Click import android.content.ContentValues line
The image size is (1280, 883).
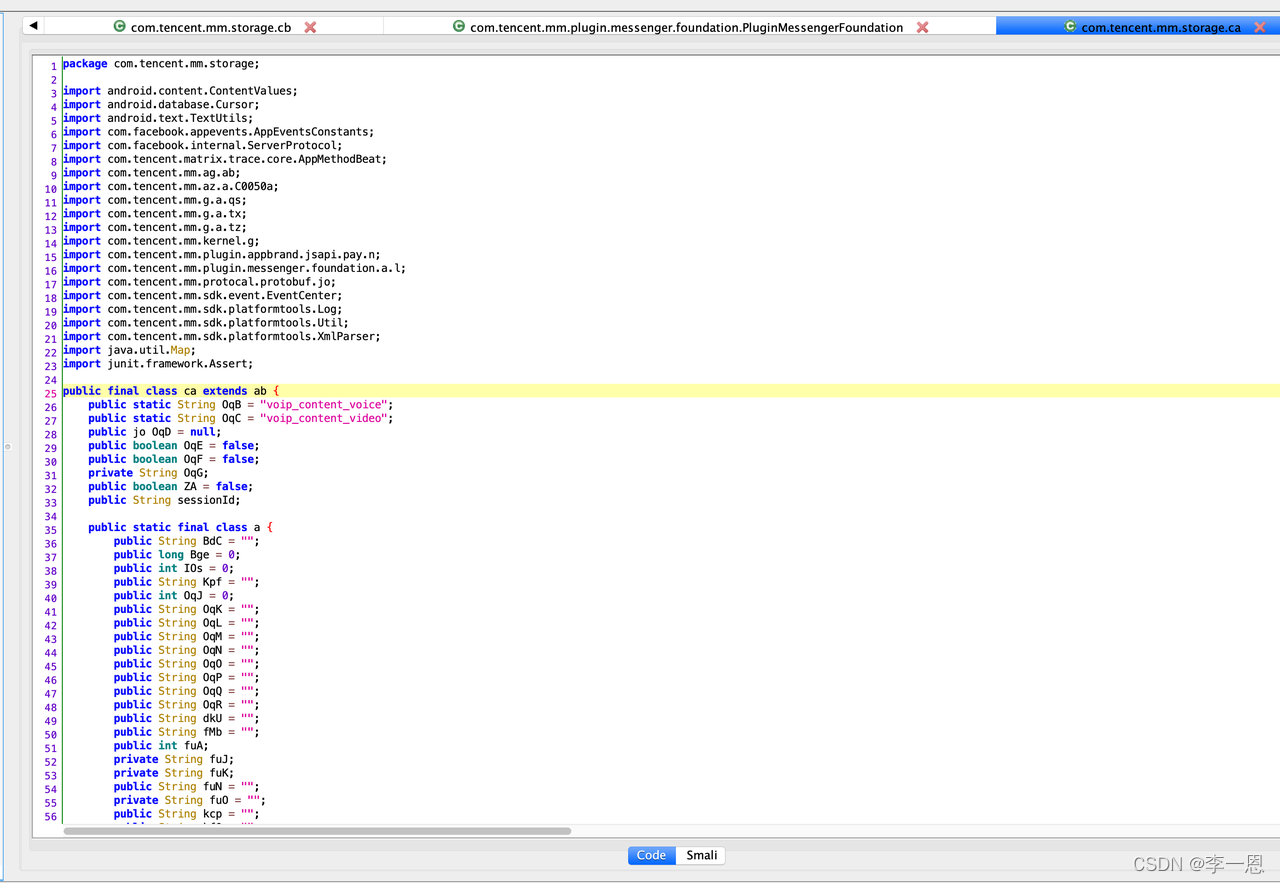(x=180, y=91)
